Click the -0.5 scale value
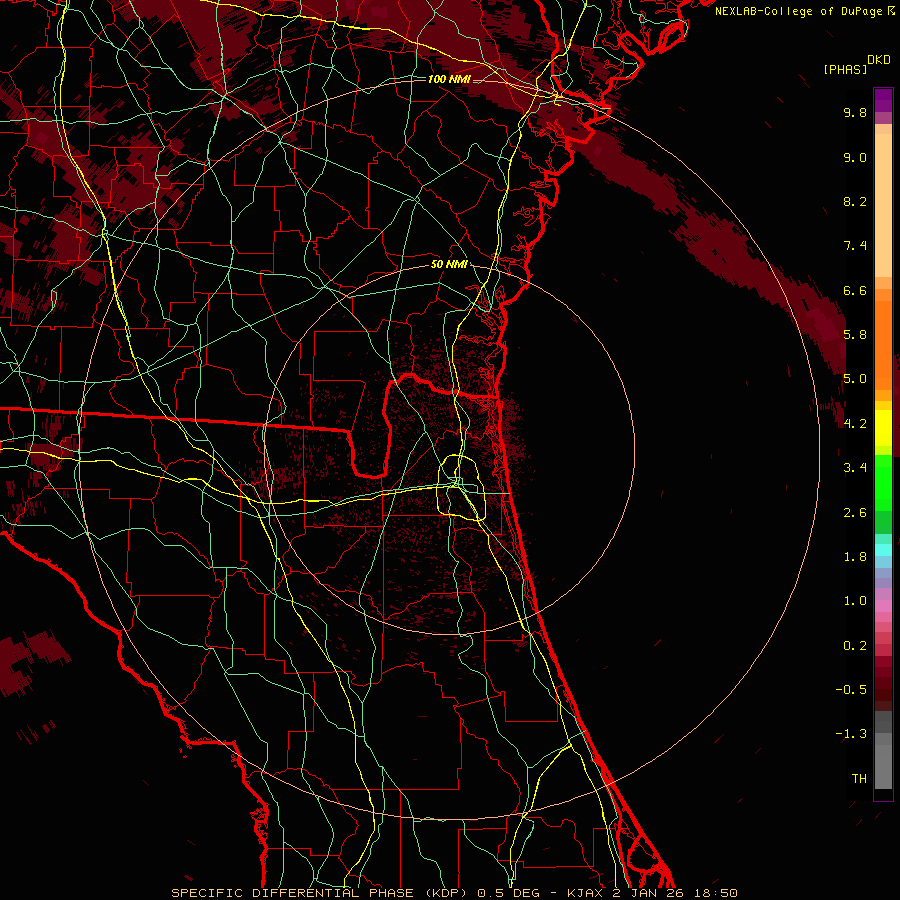900x900 pixels. click(x=851, y=690)
